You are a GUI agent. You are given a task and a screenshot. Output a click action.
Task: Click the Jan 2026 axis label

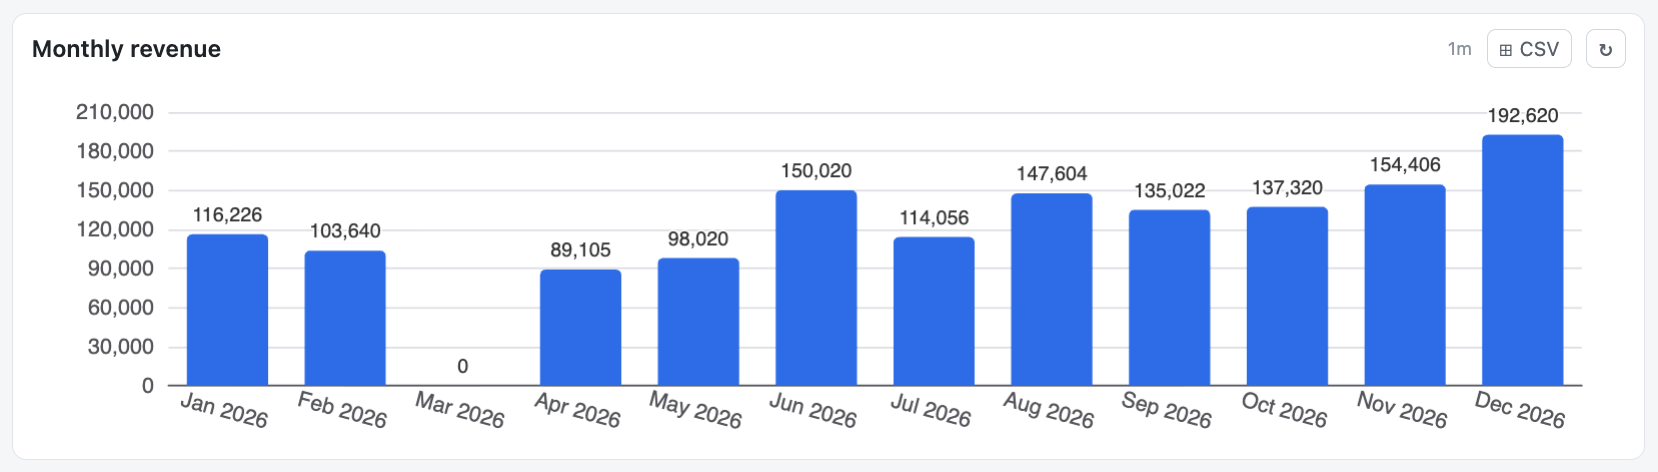point(224,410)
